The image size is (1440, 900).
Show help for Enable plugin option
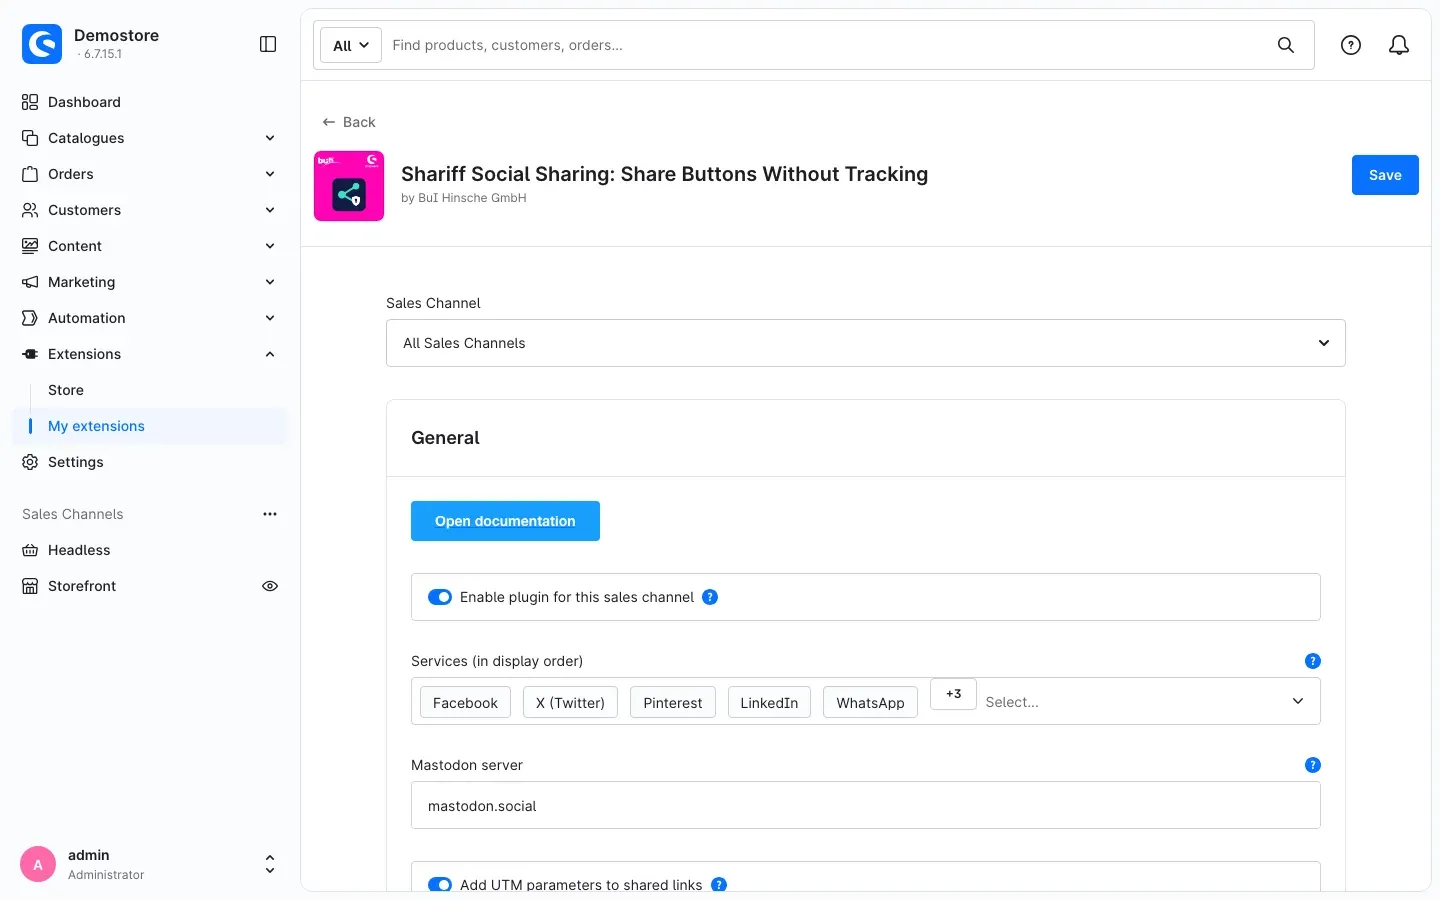[x=710, y=597]
